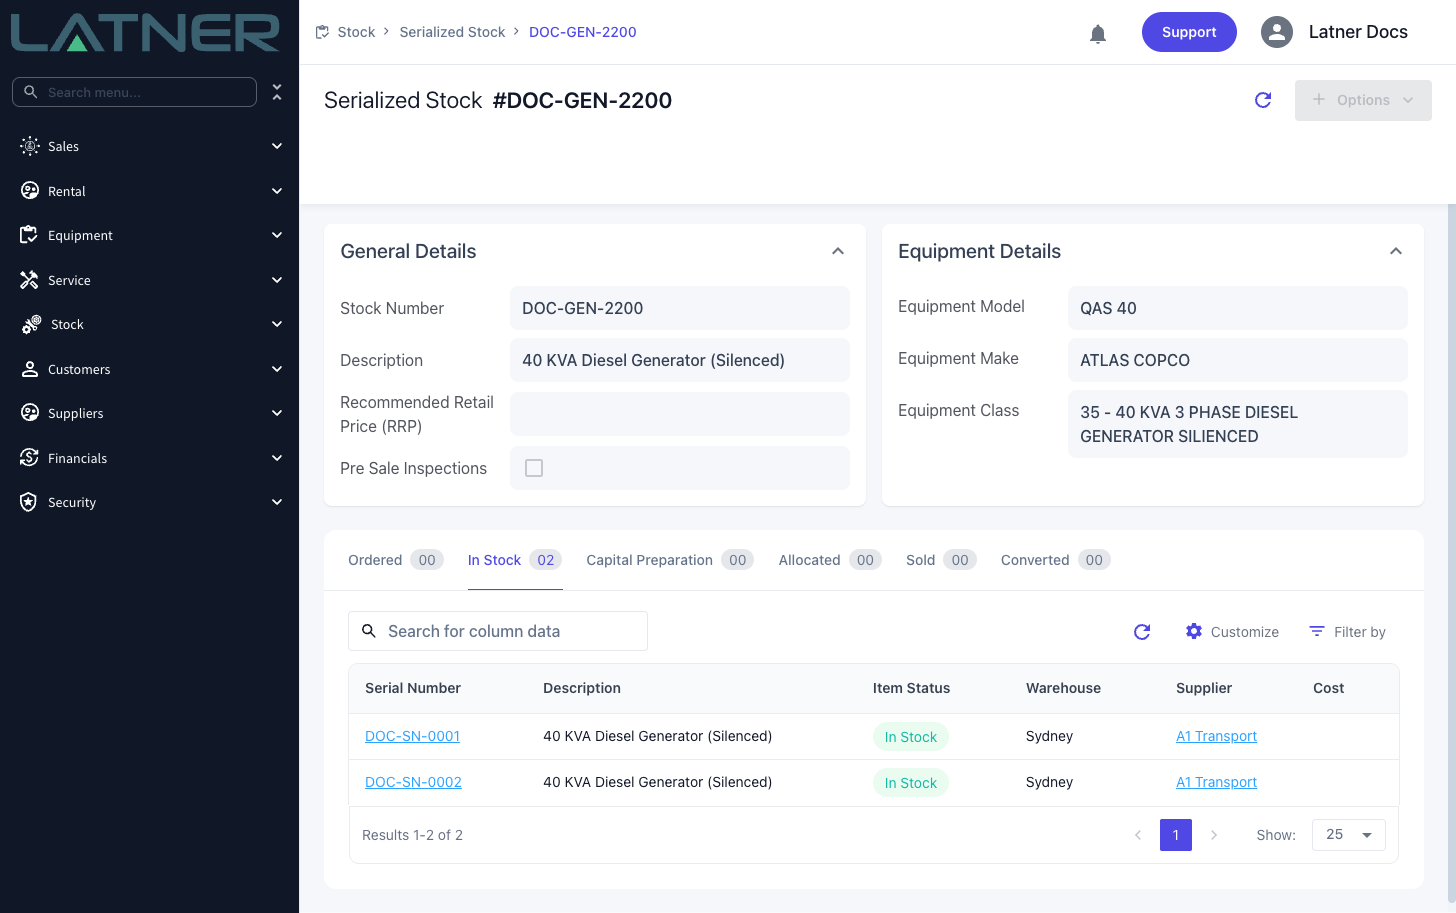
Task: Switch to the Allocated tab
Action: 830,560
